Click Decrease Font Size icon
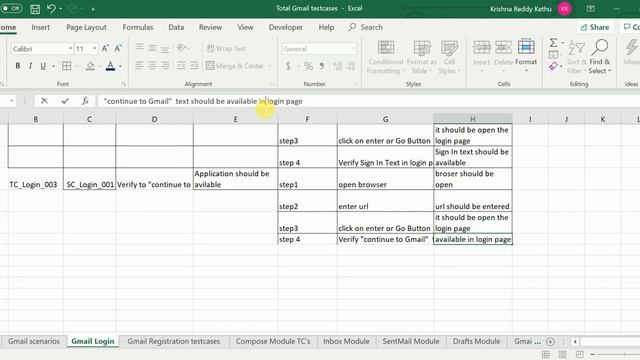640x360 pixels. point(118,49)
